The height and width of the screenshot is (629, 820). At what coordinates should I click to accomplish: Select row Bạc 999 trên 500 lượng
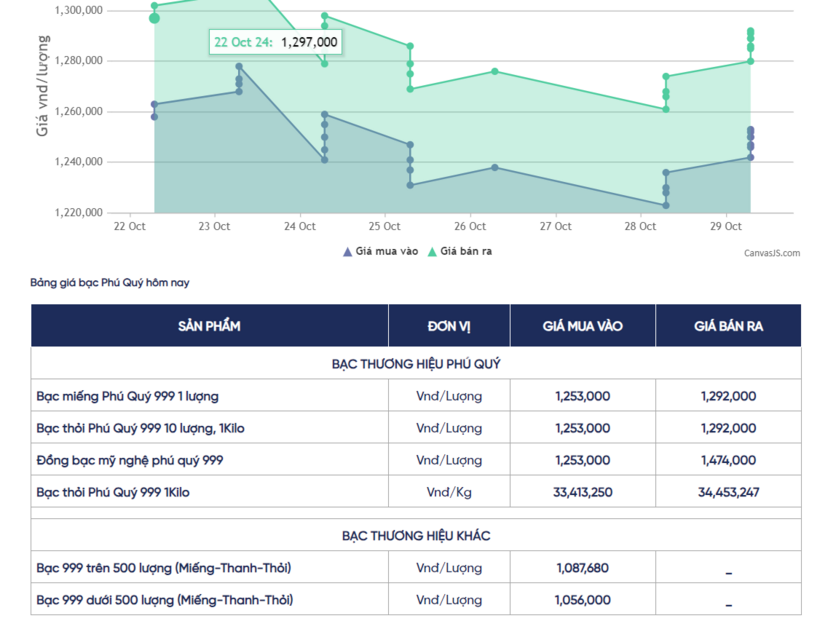click(x=416, y=568)
